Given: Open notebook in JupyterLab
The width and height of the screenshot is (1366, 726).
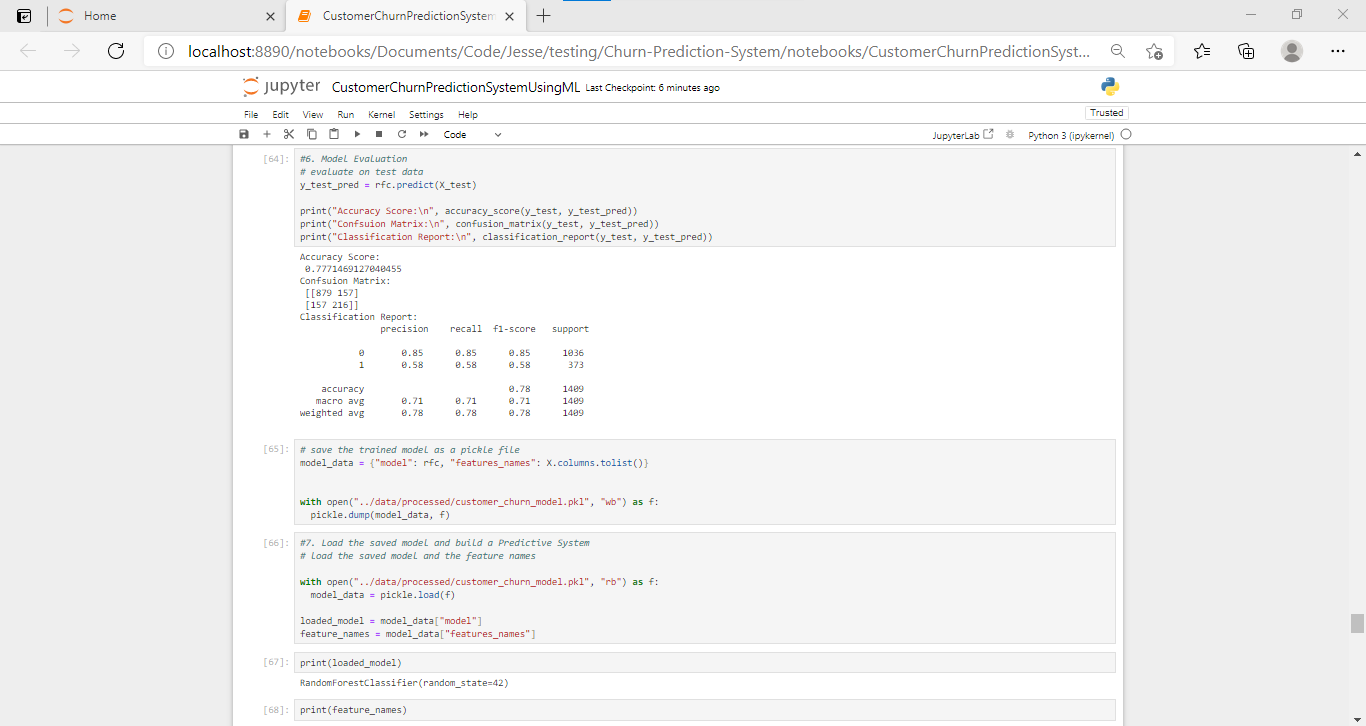Looking at the screenshot, I should click(x=963, y=134).
